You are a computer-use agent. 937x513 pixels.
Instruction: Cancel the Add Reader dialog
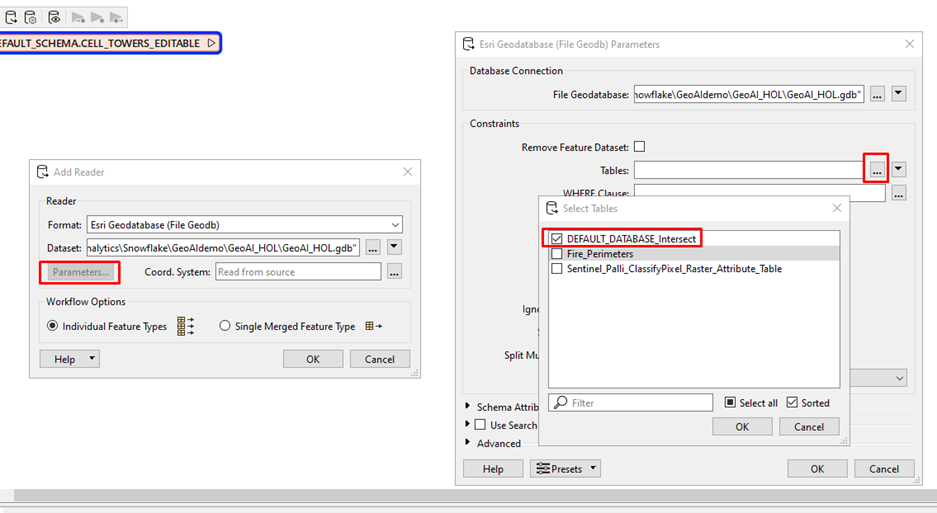379,359
